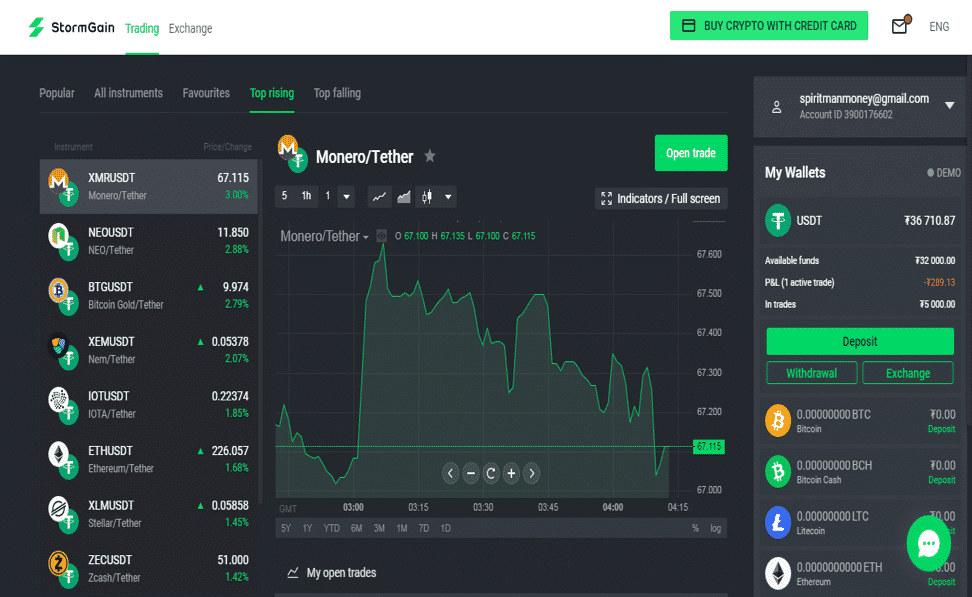The image size is (972, 597).
Task: Click the Litecoin wallet icon
Action: 778,522
